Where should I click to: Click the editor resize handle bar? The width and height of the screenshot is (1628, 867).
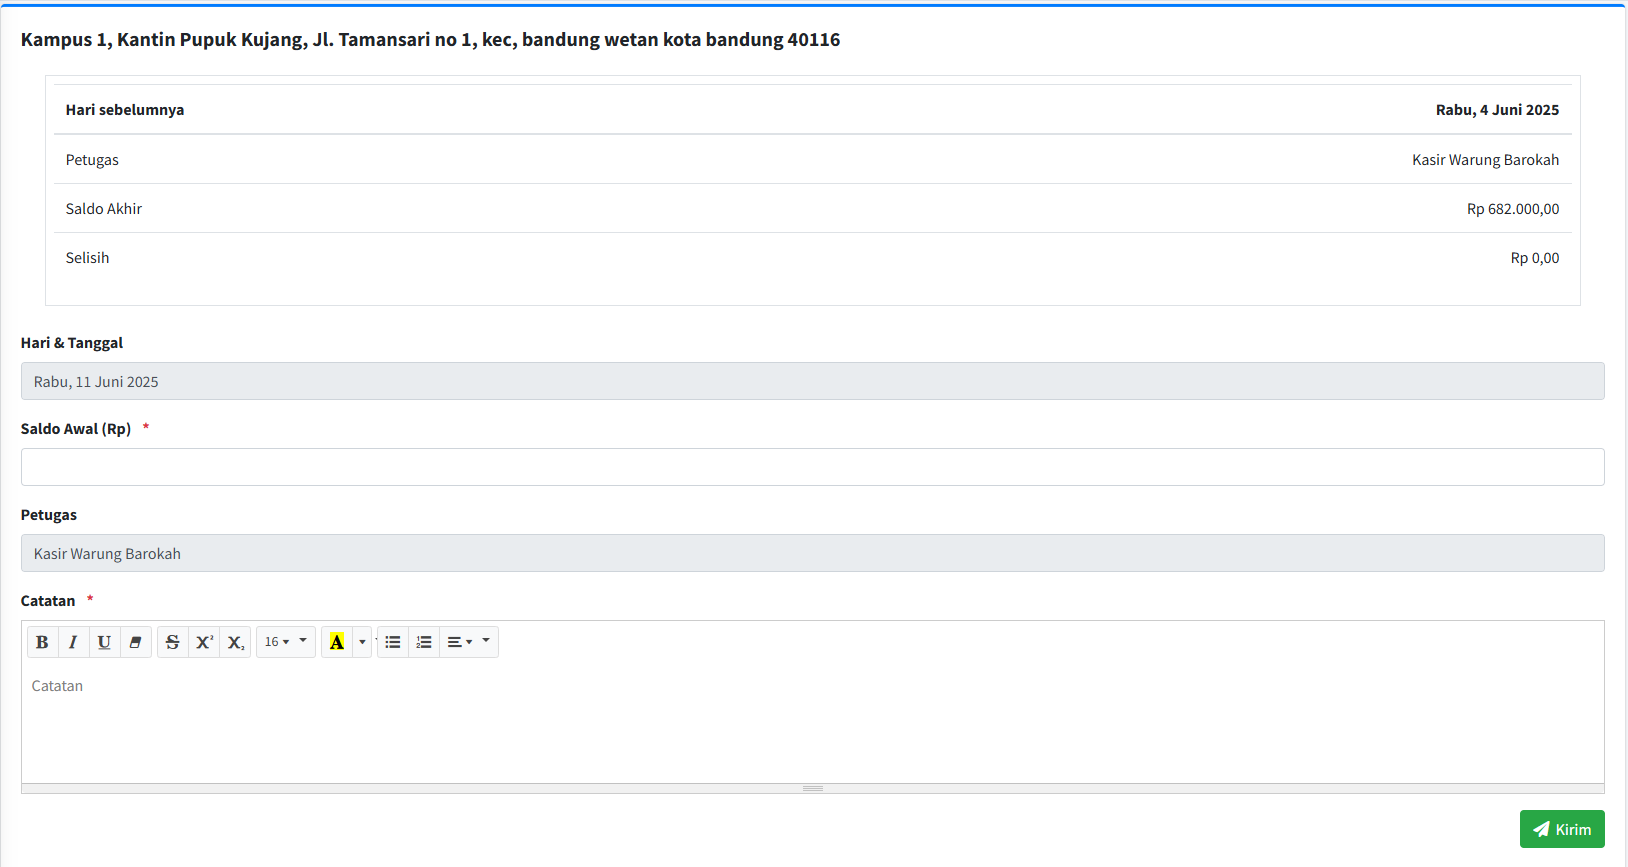click(812, 788)
